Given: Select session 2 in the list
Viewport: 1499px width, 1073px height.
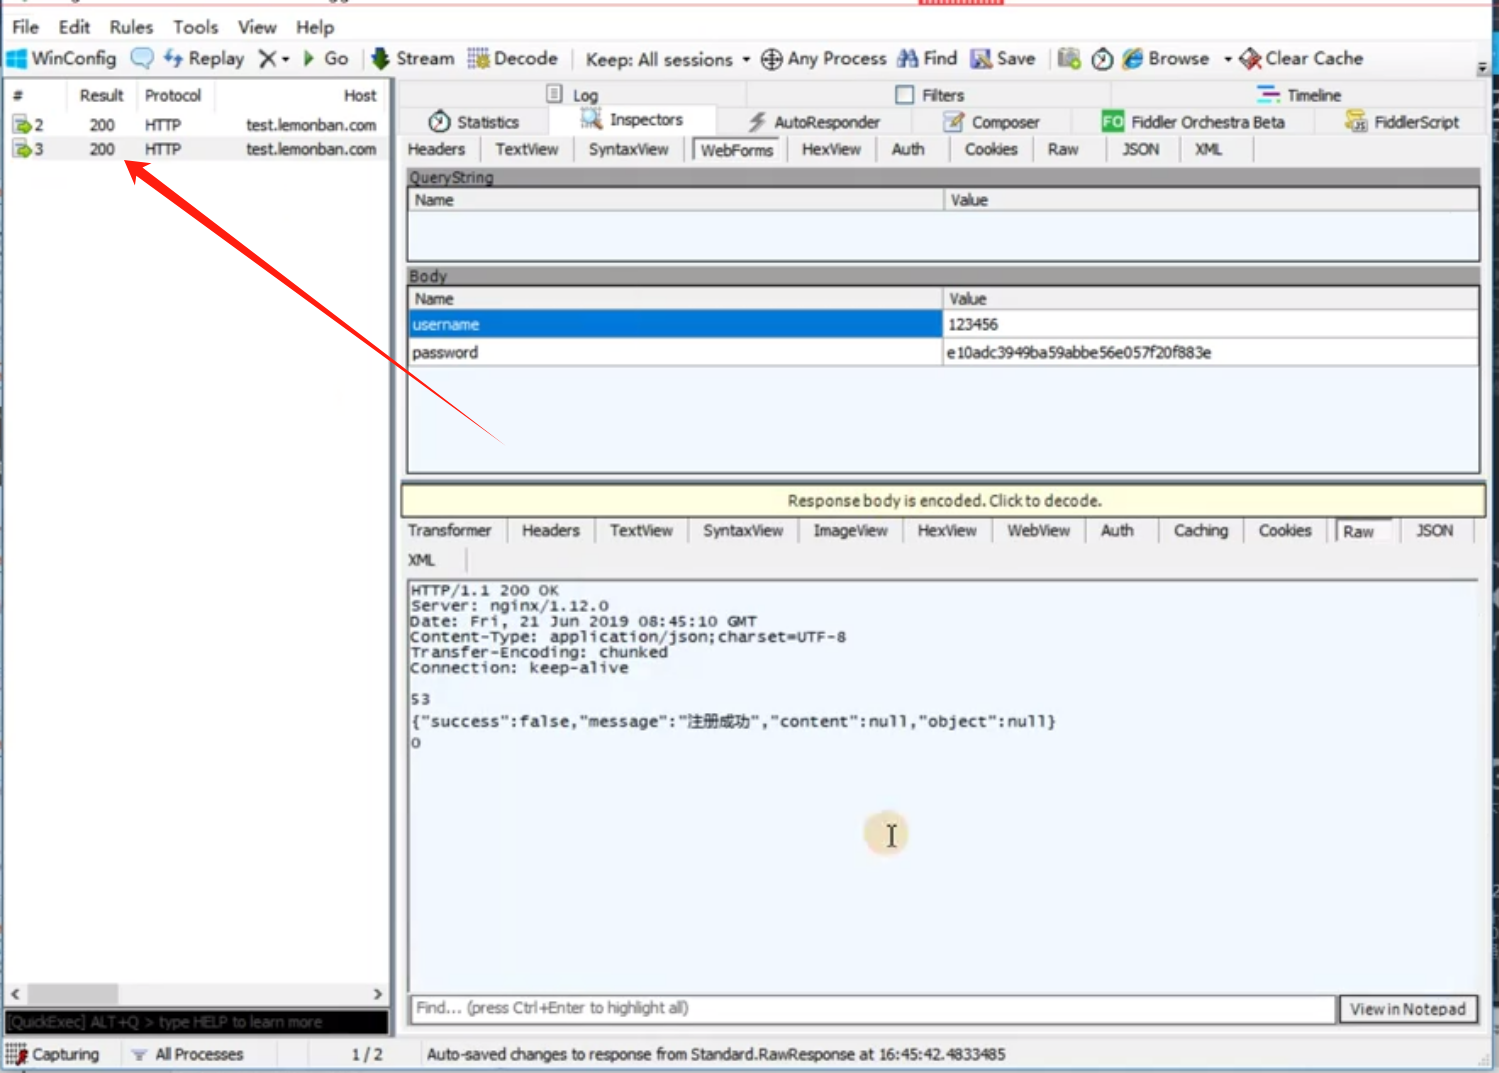Looking at the screenshot, I should pyautogui.click(x=196, y=125).
